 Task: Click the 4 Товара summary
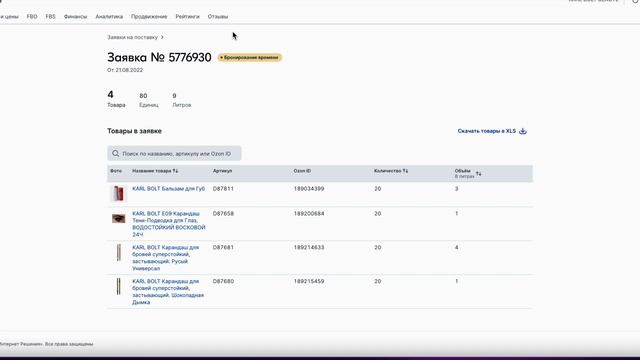[116, 99]
